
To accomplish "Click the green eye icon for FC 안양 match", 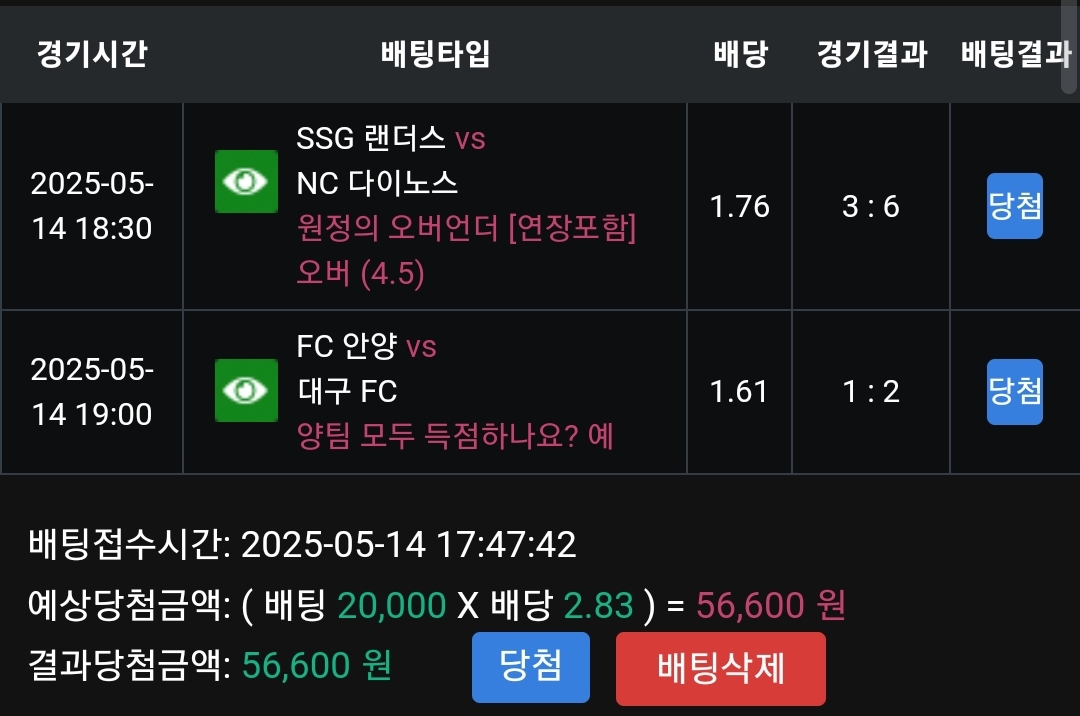I will 246,390.
